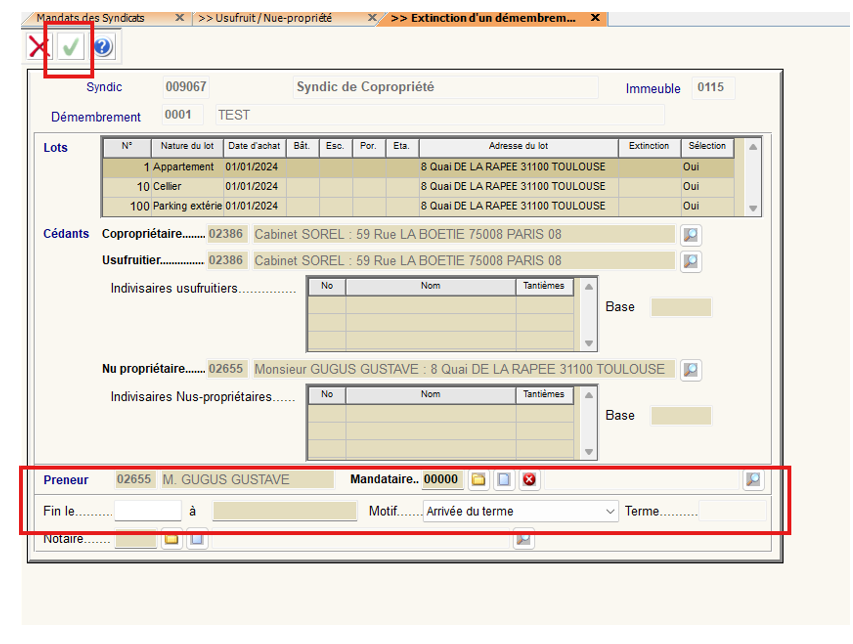This screenshot has width=853, height=644.
Task: Close the Extinction d'un démembrement tab
Action: (x=596, y=18)
